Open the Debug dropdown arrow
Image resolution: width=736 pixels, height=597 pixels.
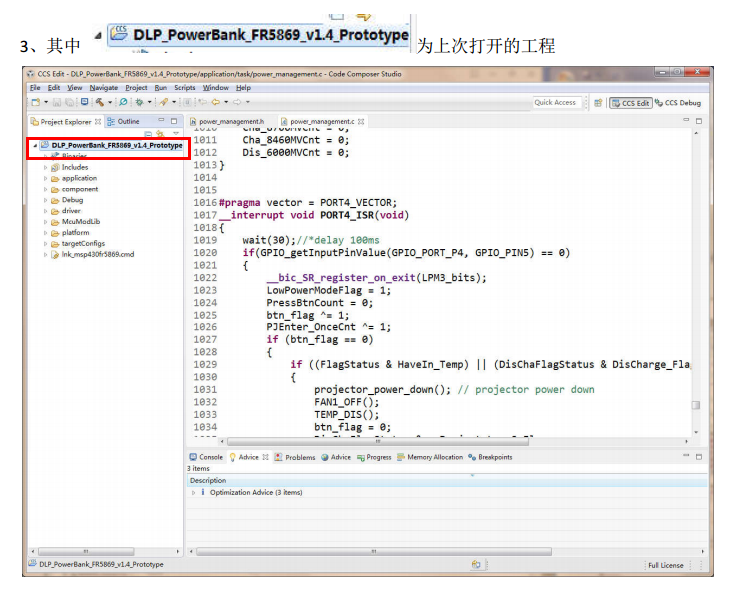click(150, 102)
